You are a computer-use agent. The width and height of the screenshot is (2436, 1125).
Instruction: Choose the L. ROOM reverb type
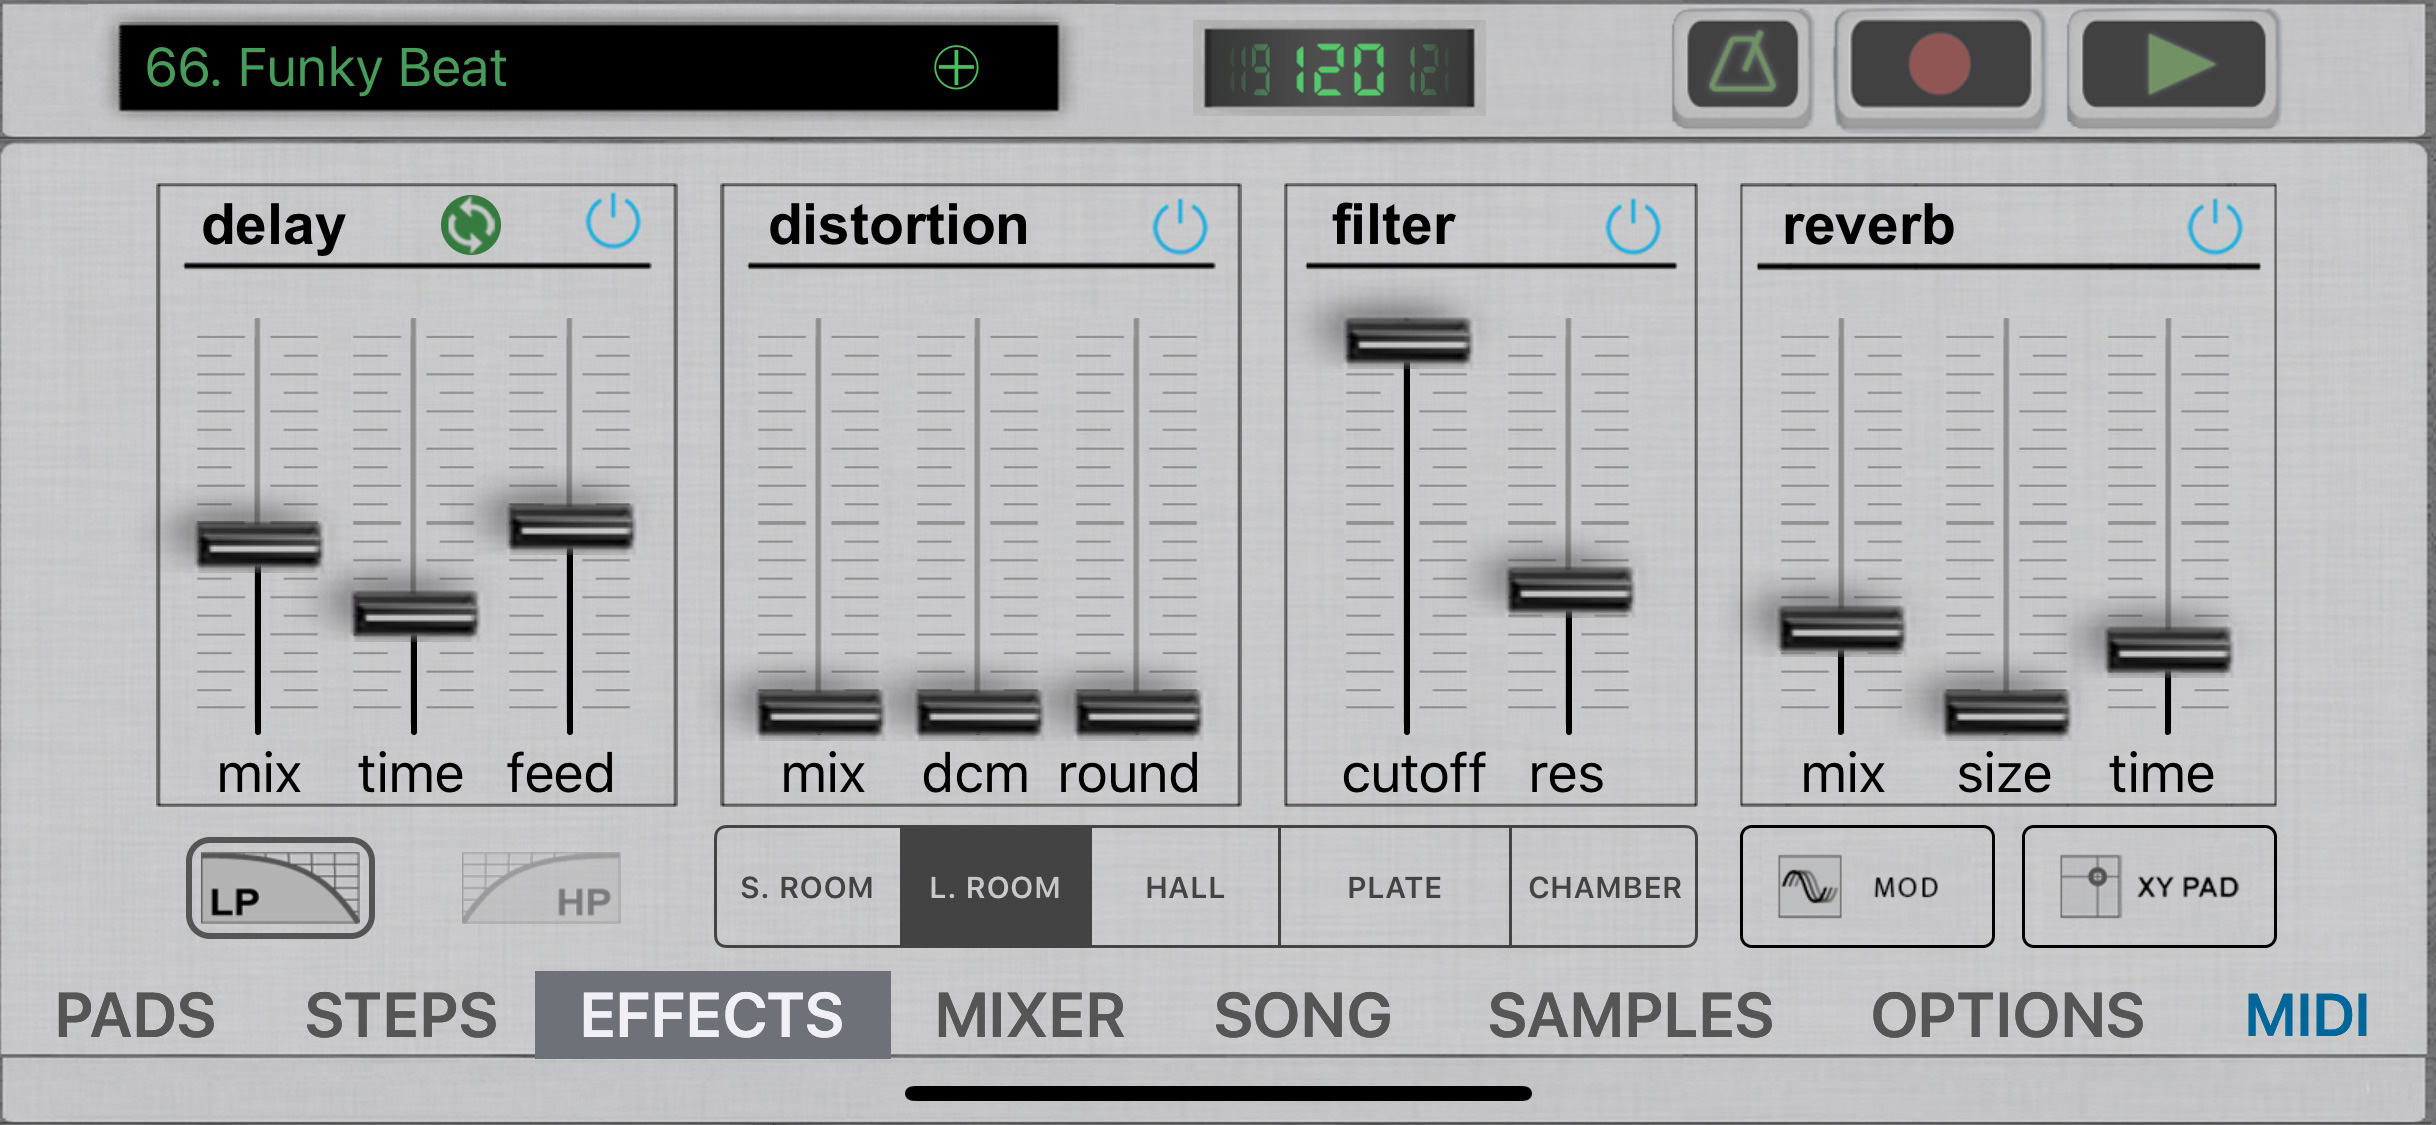click(x=995, y=887)
